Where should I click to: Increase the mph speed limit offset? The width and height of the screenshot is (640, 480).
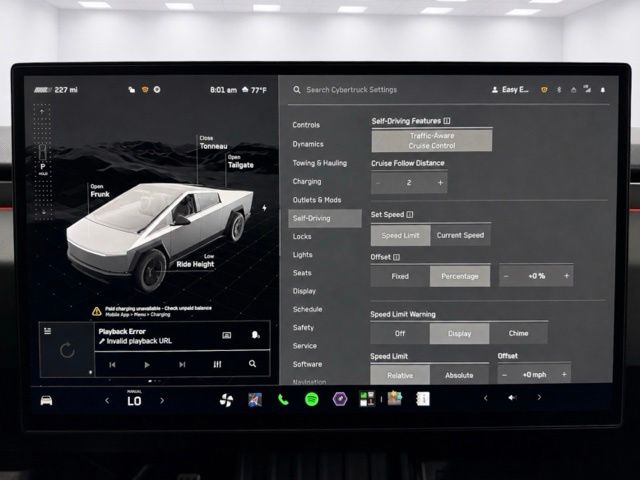(x=564, y=374)
